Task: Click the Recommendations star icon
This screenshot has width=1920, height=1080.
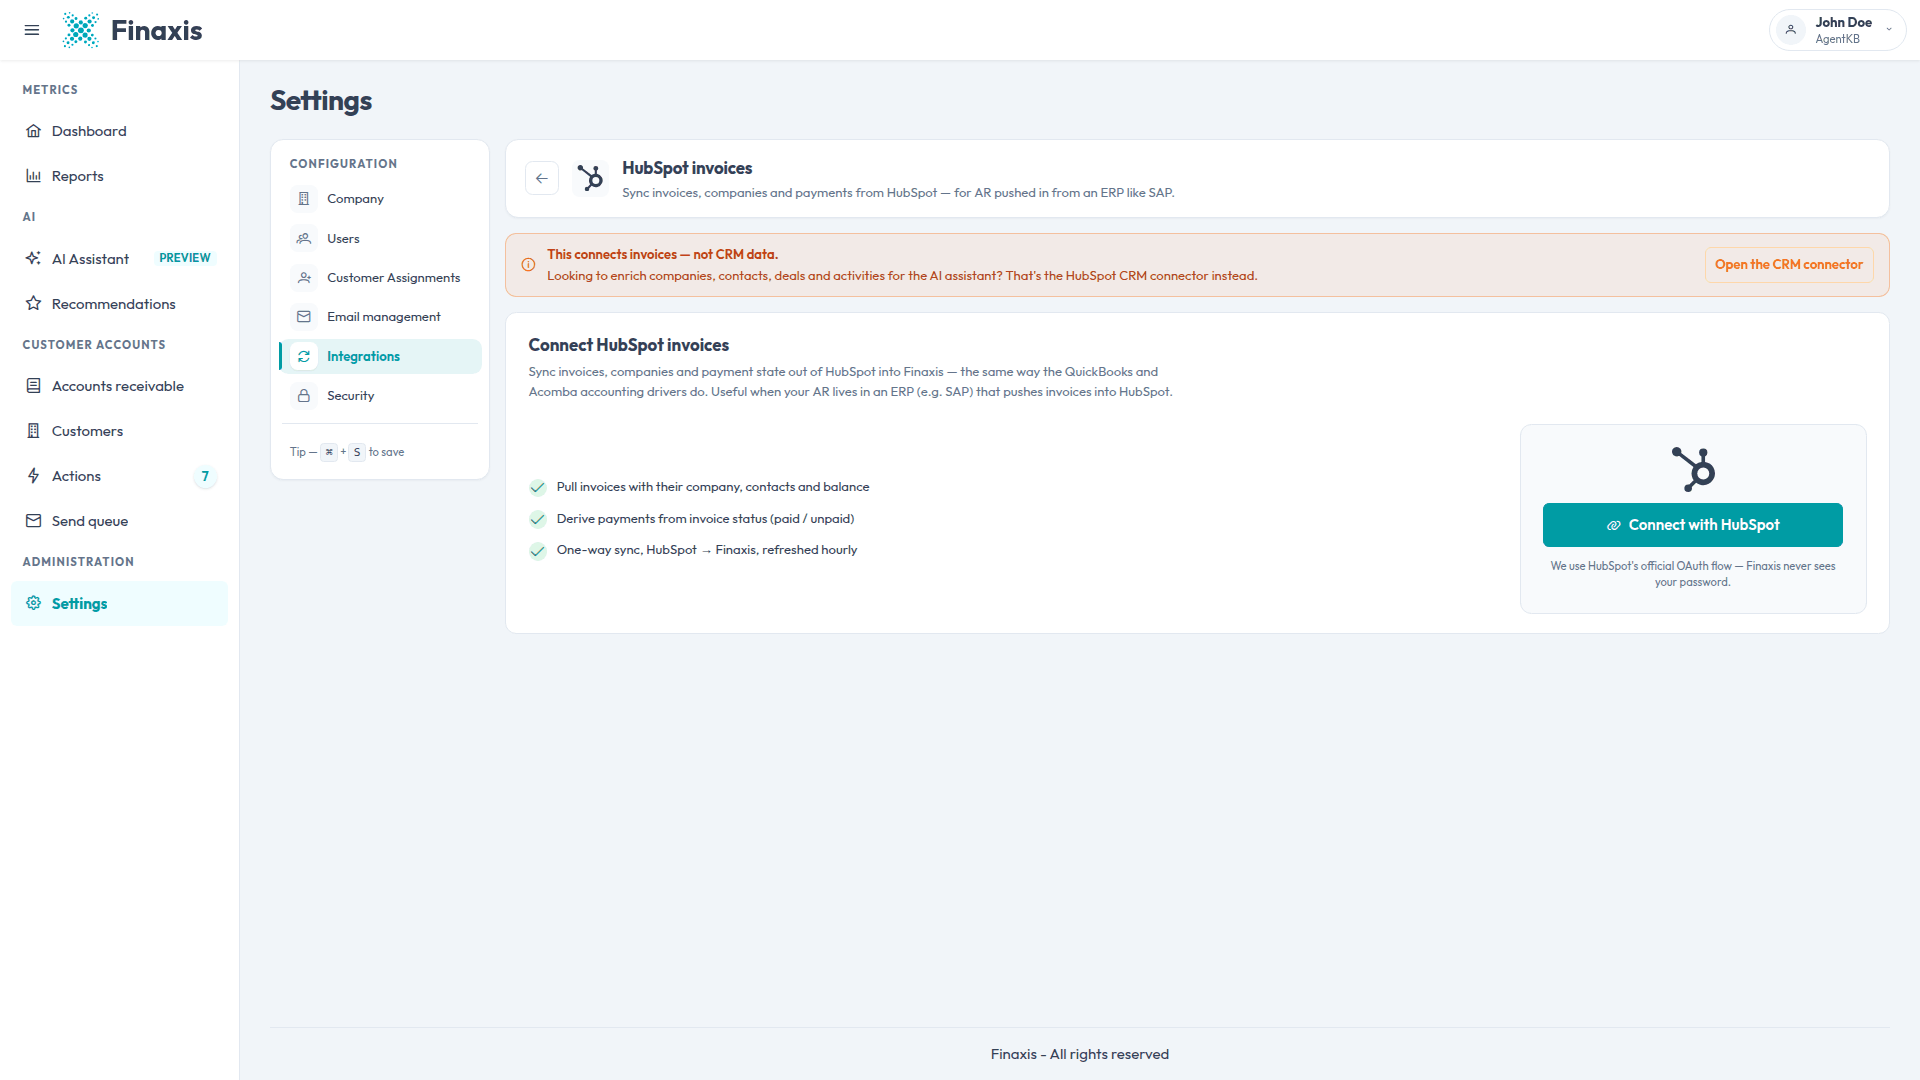Action: (34, 303)
